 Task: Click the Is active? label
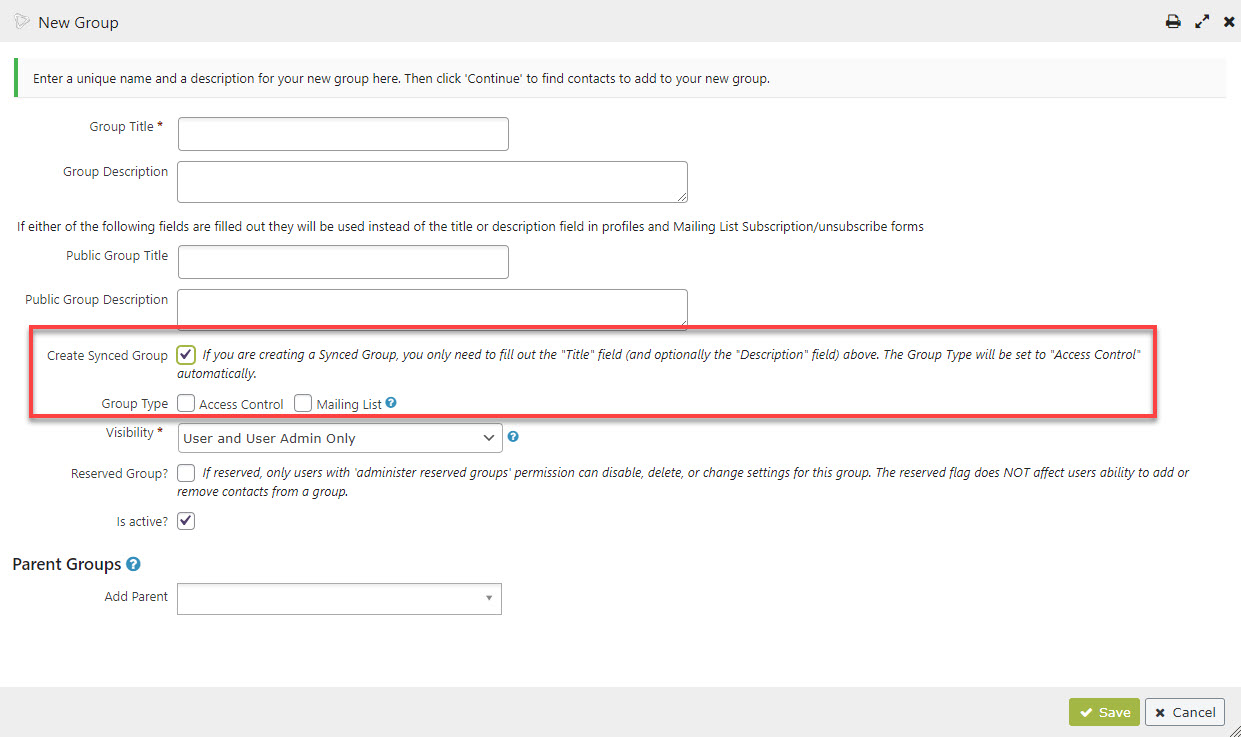142,521
